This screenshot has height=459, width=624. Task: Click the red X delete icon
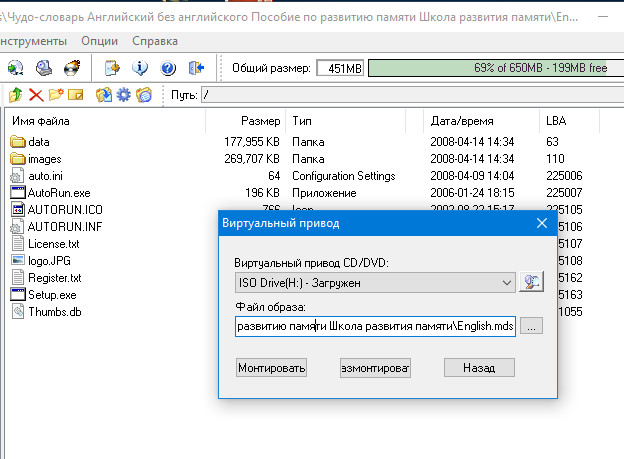pyautogui.click(x=36, y=95)
